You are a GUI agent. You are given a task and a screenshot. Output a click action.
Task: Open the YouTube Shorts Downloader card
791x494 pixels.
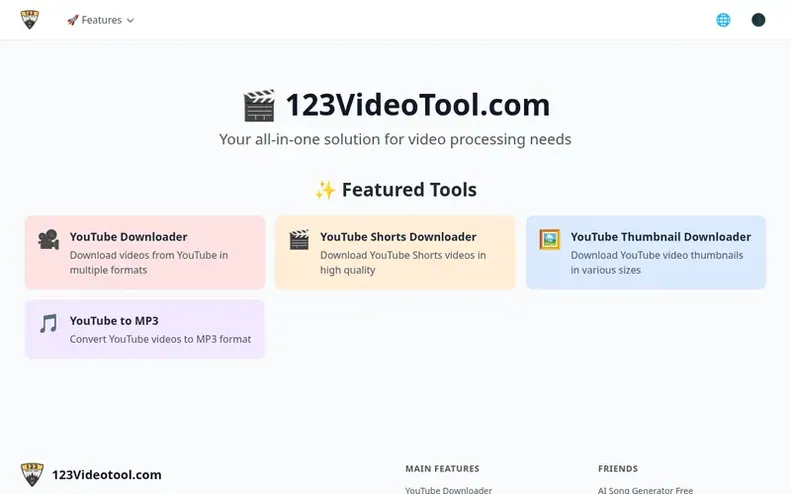[395, 252]
